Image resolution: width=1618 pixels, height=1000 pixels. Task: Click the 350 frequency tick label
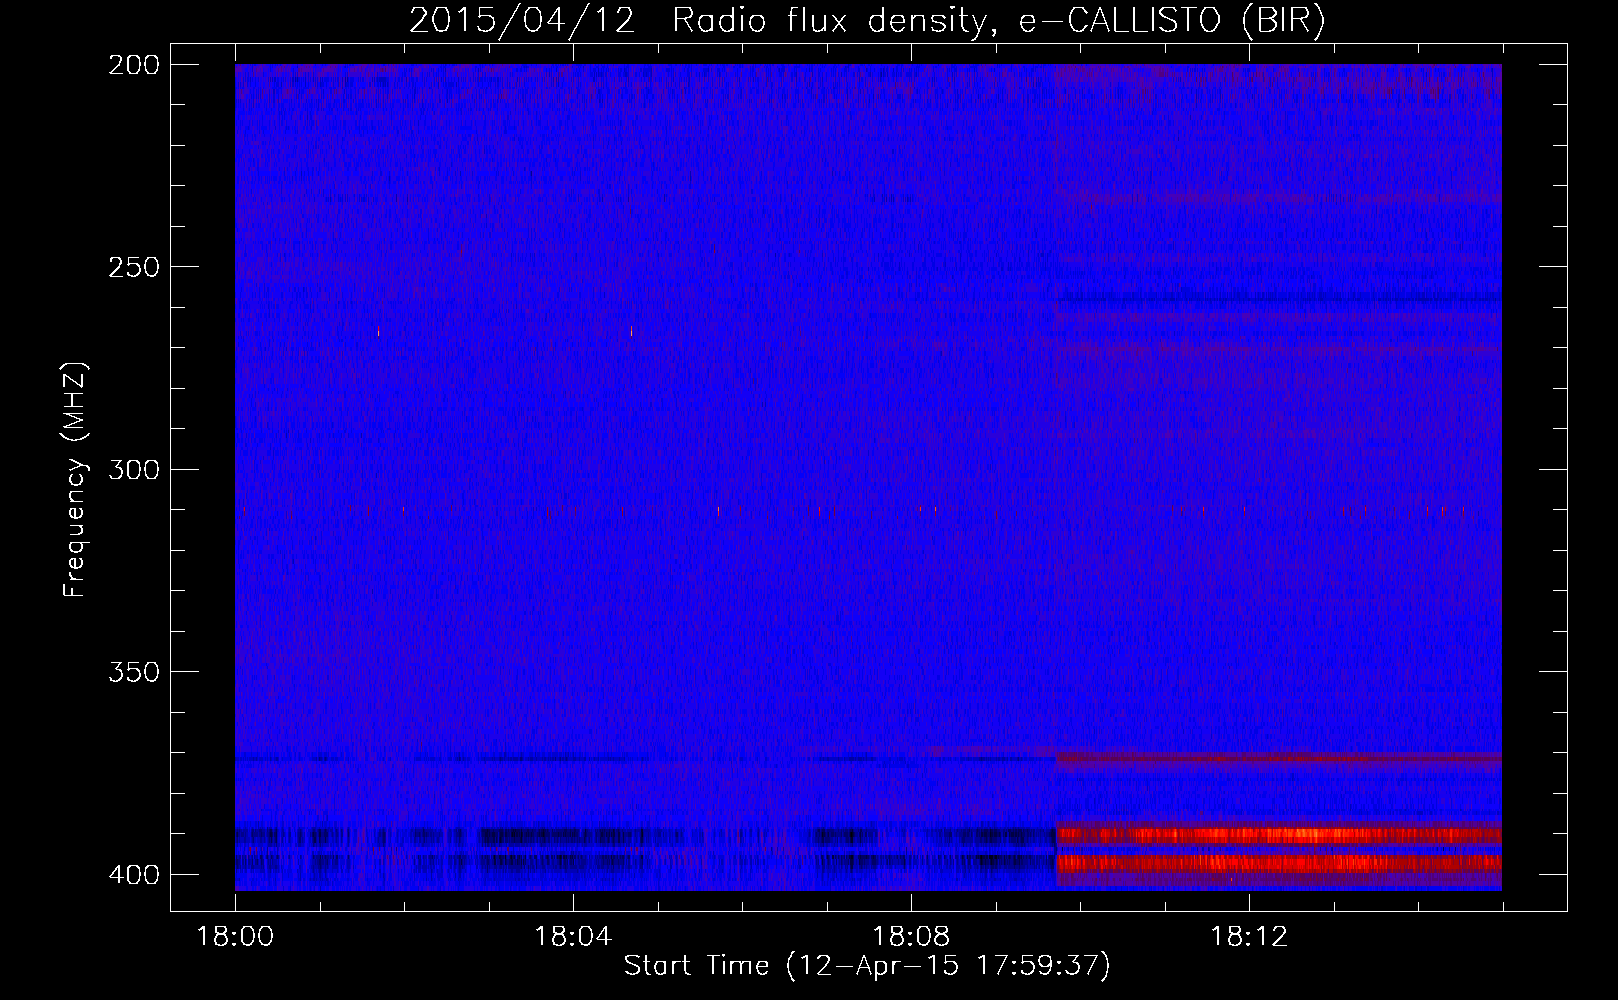[133, 672]
